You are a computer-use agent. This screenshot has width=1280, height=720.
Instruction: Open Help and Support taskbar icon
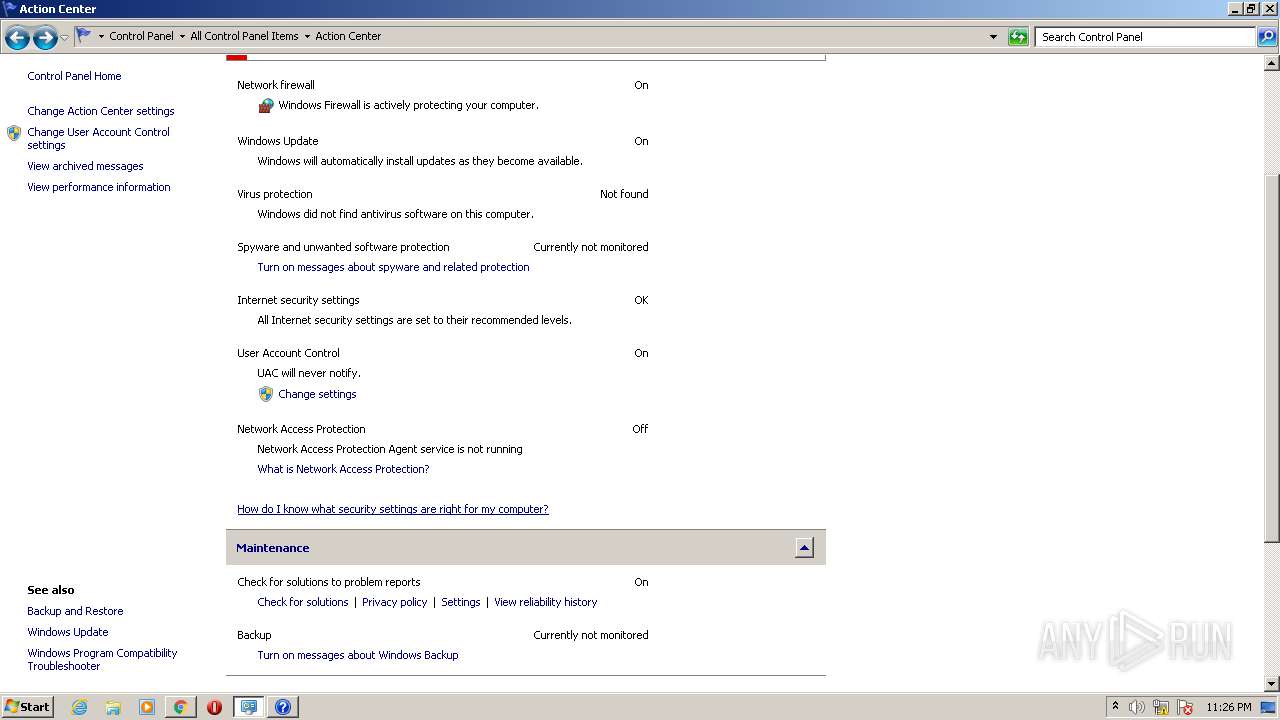tap(283, 707)
